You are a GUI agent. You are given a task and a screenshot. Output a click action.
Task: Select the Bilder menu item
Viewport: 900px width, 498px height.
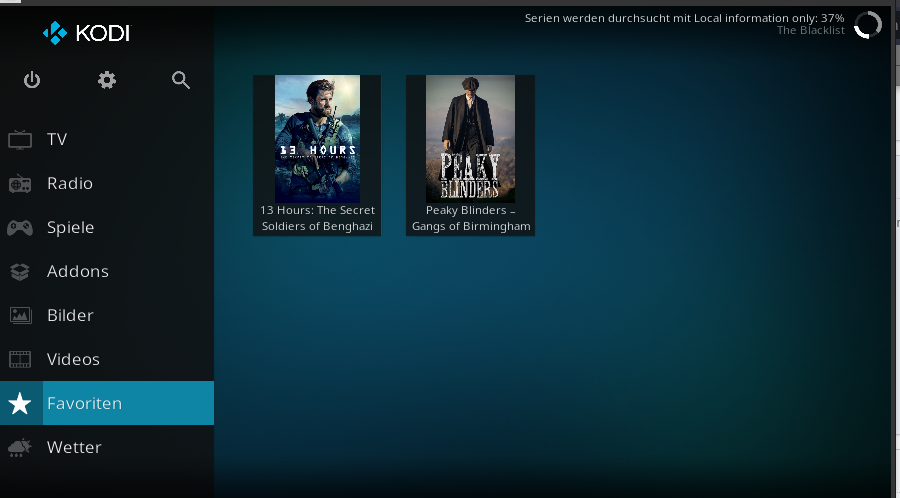click(107, 315)
